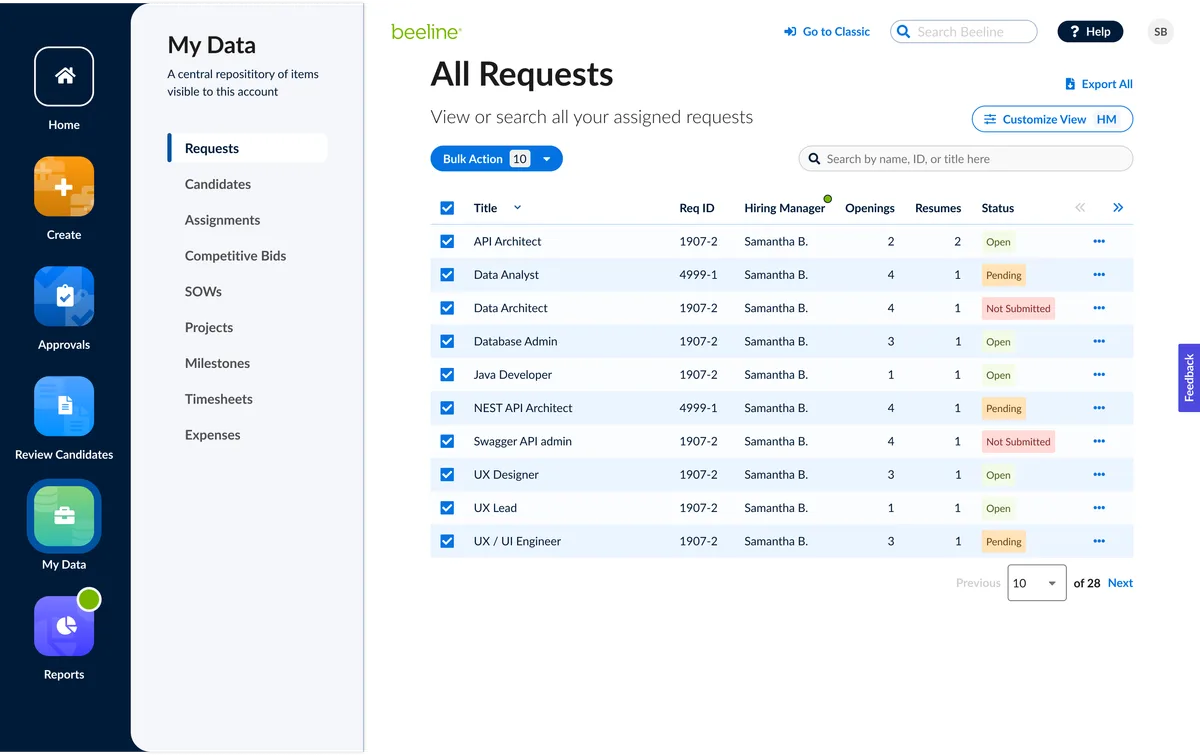Click the double-chevron next columns arrow
1200x755 pixels.
point(1118,208)
